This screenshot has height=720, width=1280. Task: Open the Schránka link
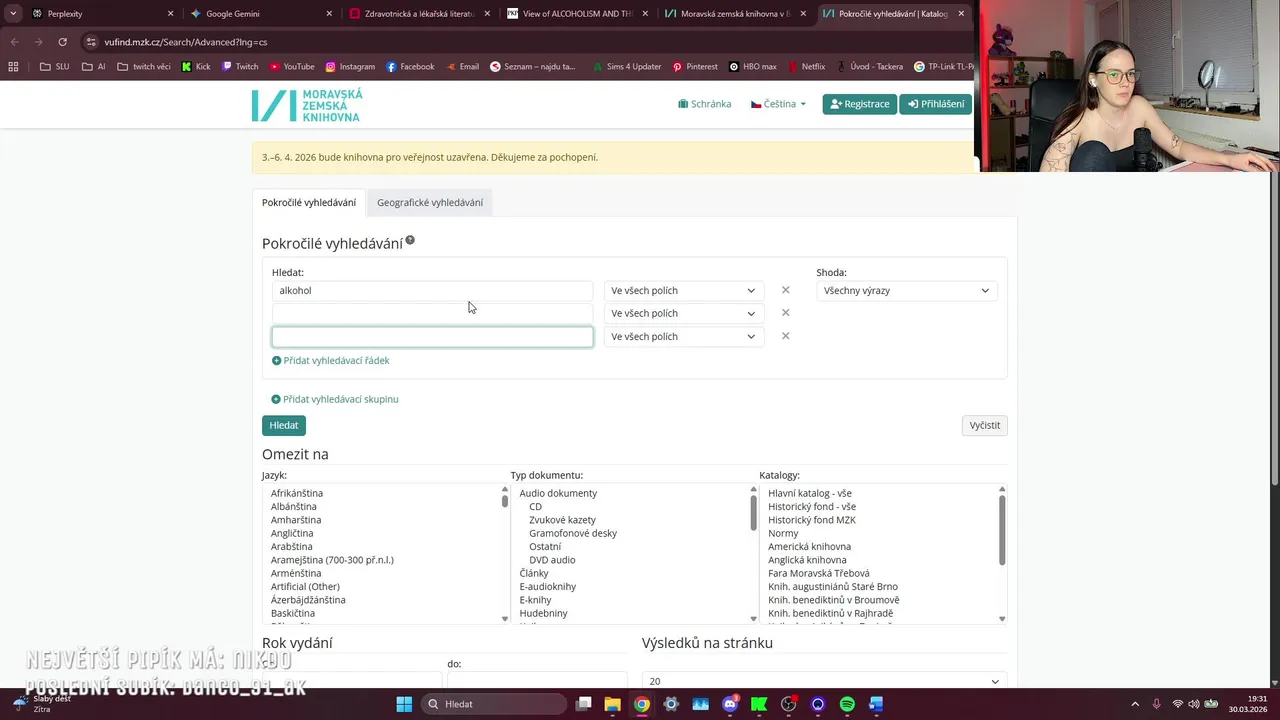(705, 104)
